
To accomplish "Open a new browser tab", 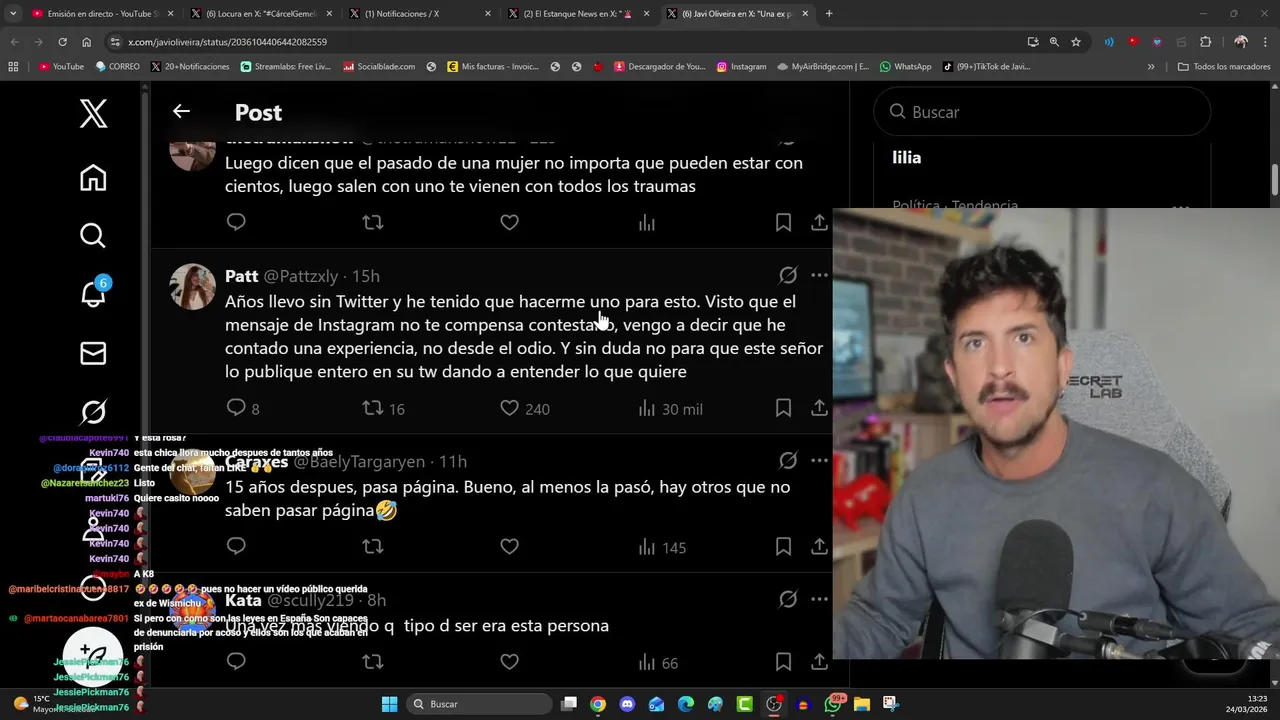I will (829, 14).
